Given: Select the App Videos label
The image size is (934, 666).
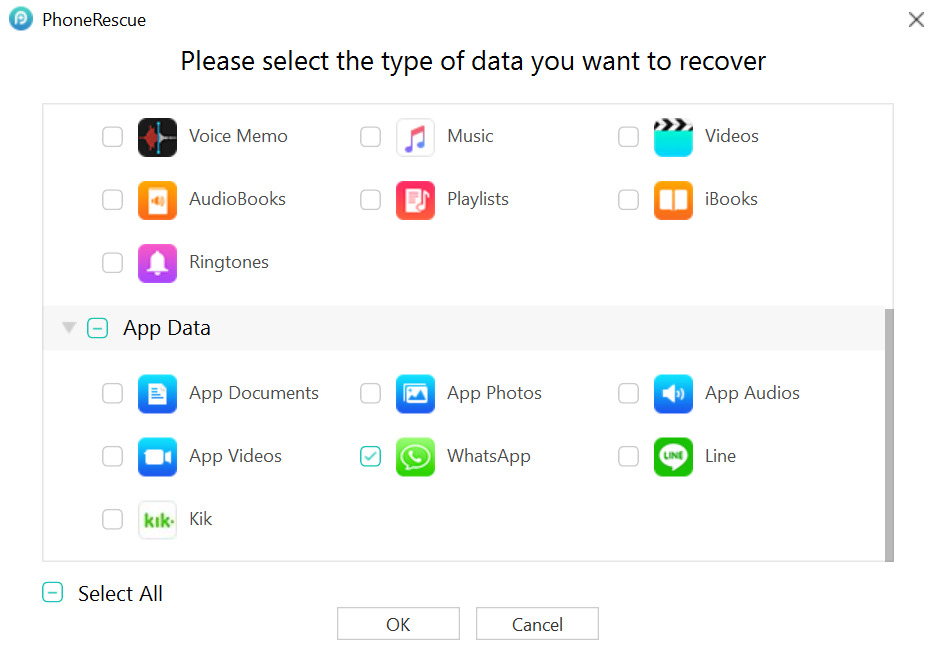Looking at the screenshot, I should click(x=235, y=457).
